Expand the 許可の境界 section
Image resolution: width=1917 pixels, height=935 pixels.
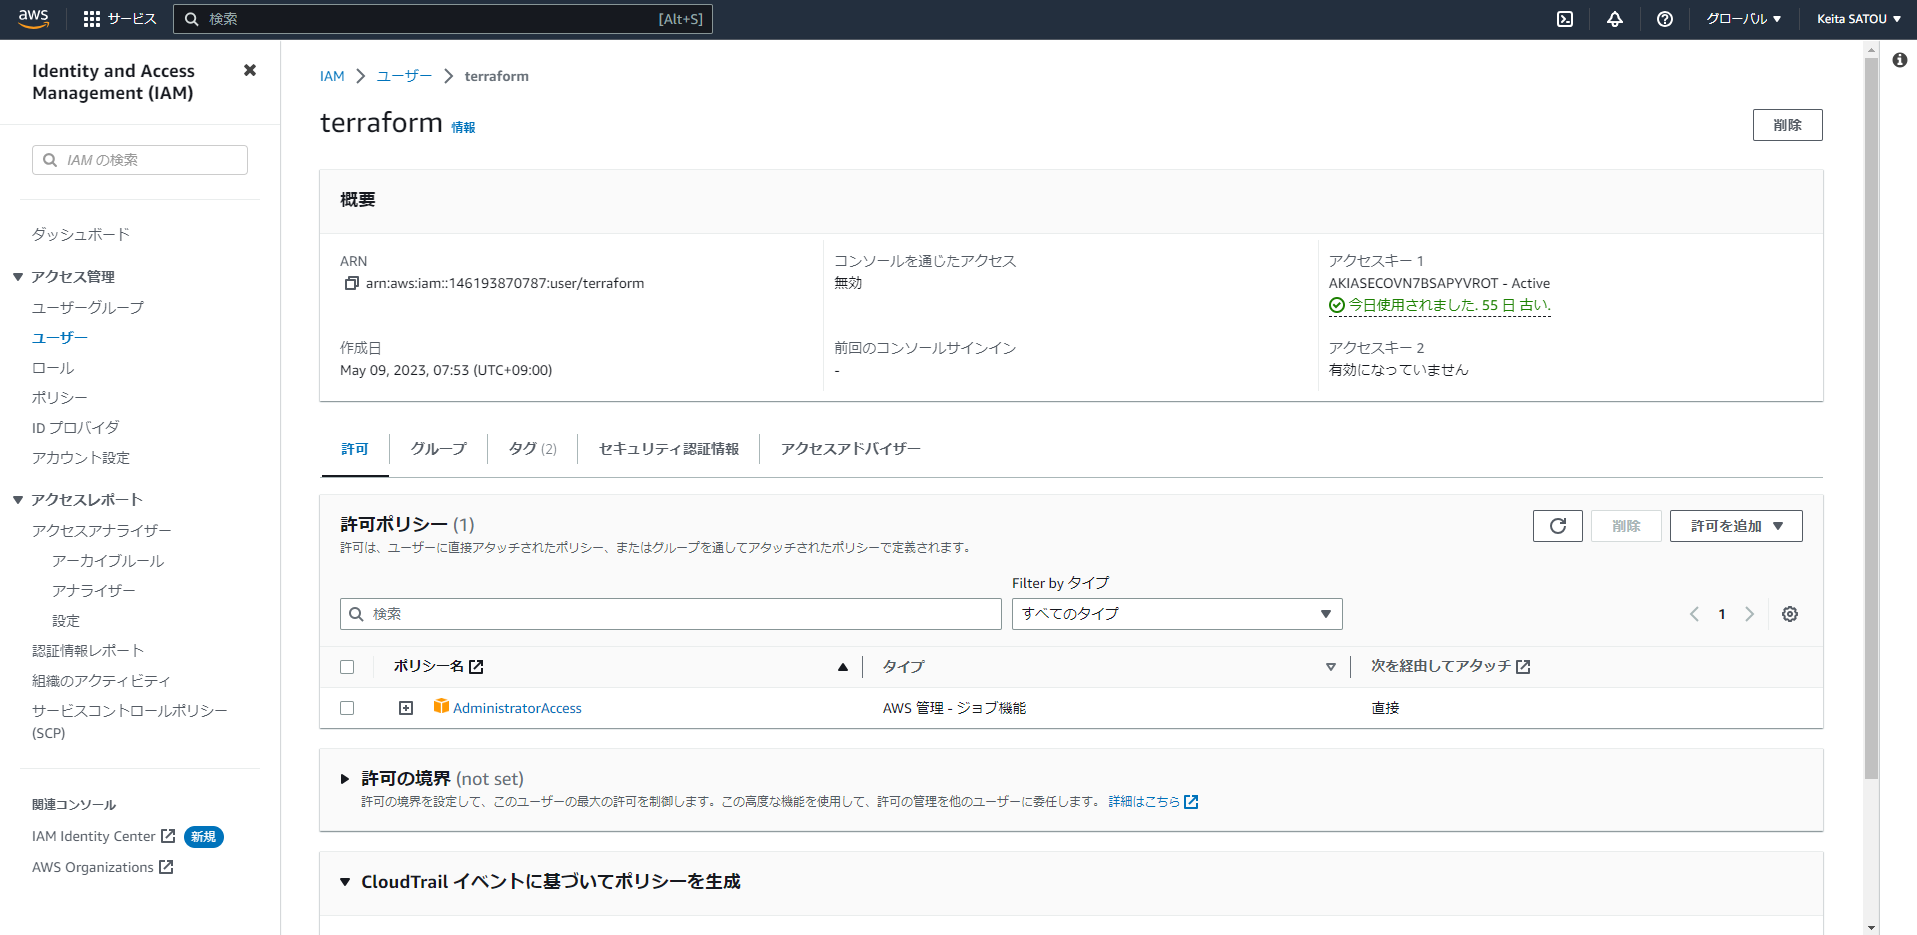coord(345,779)
